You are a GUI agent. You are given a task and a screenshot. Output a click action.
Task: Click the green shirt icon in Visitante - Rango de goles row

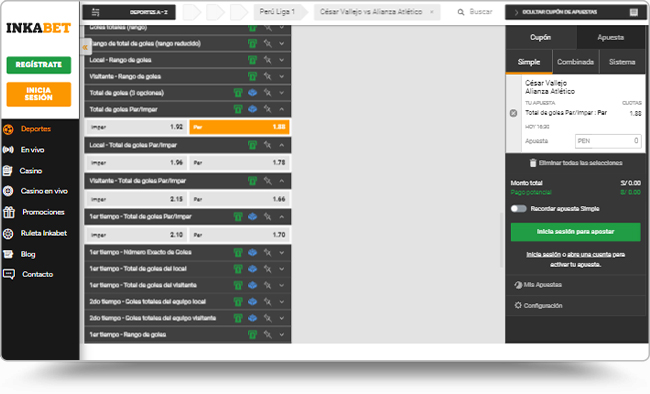[x=252, y=76]
